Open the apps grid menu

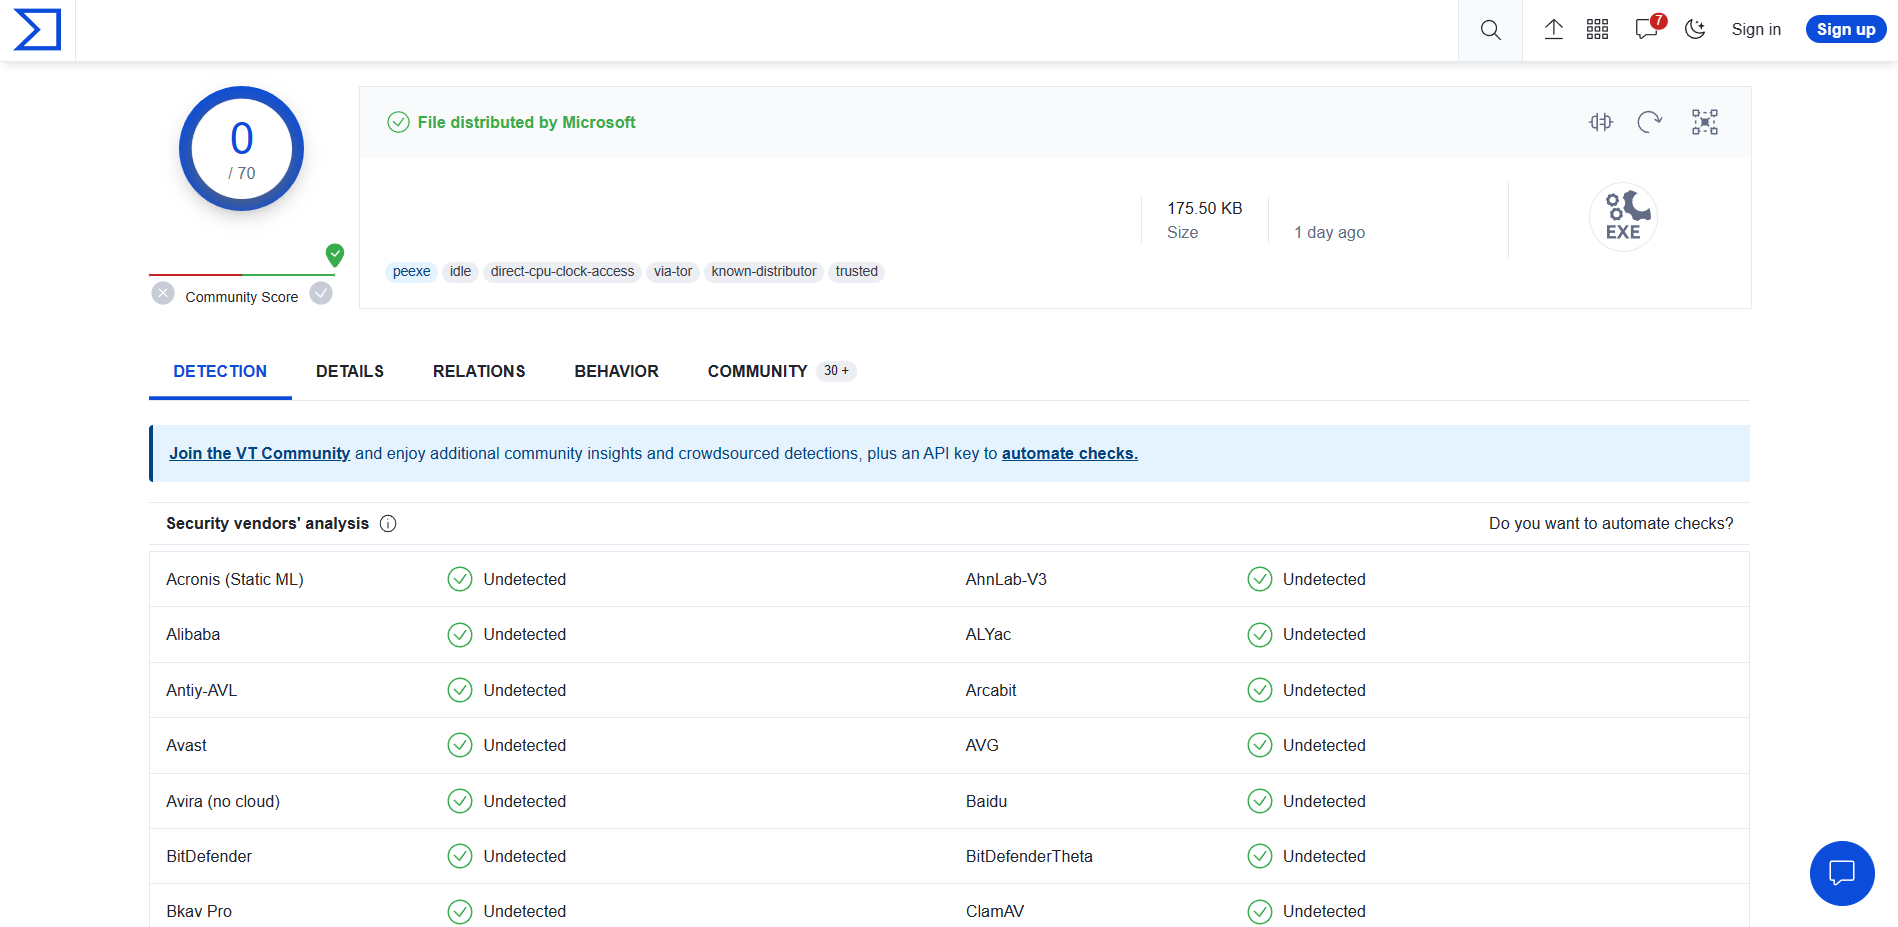click(x=1597, y=30)
